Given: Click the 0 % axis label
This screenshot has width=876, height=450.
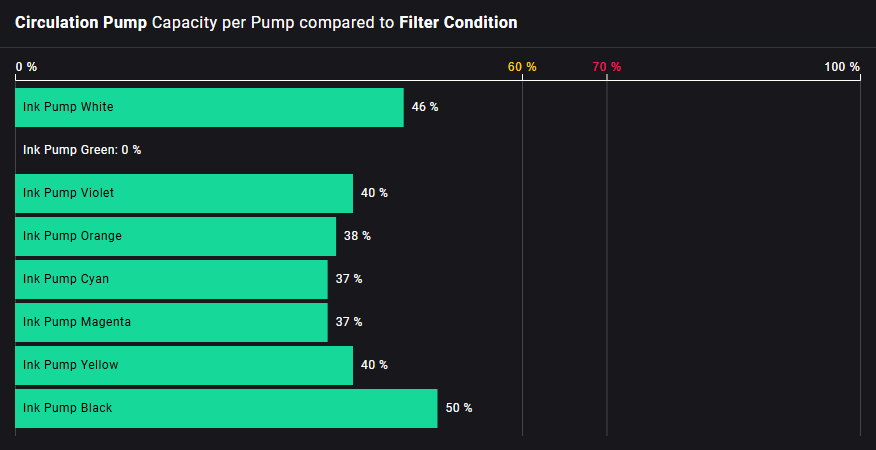Looking at the screenshot, I should click(26, 67).
